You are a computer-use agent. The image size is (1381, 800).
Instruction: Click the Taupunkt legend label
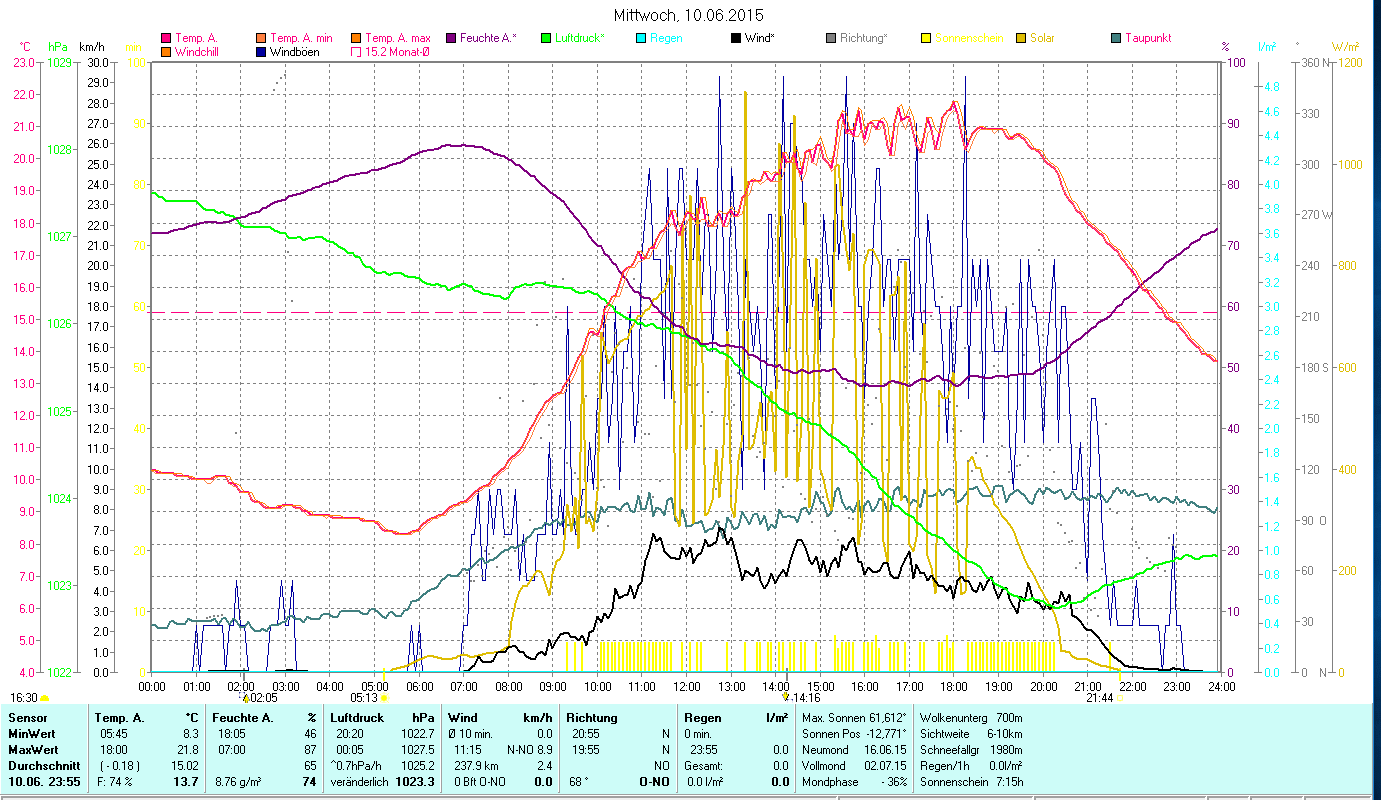(x=1148, y=38)
